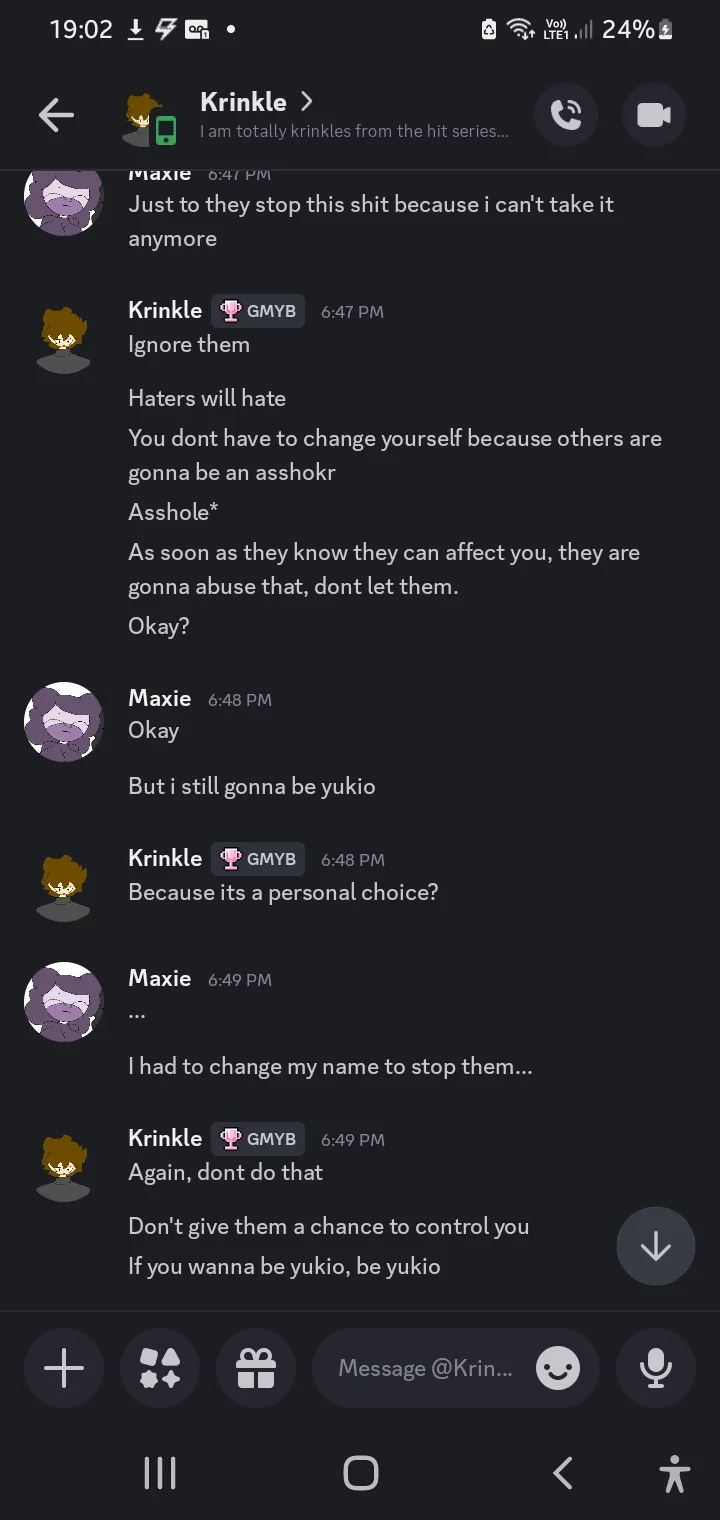Screen dimensions: 720x1520
Task: Open the apps and activities launcher
Action: click(160, 1368)
